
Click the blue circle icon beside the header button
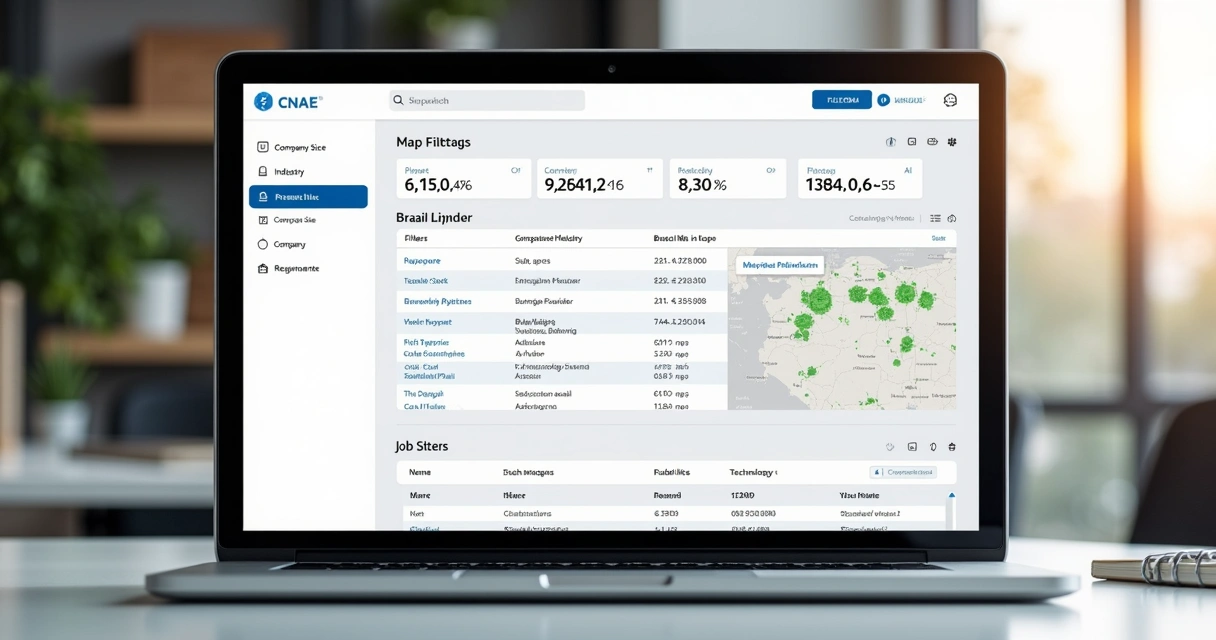(x=883, y=100)
